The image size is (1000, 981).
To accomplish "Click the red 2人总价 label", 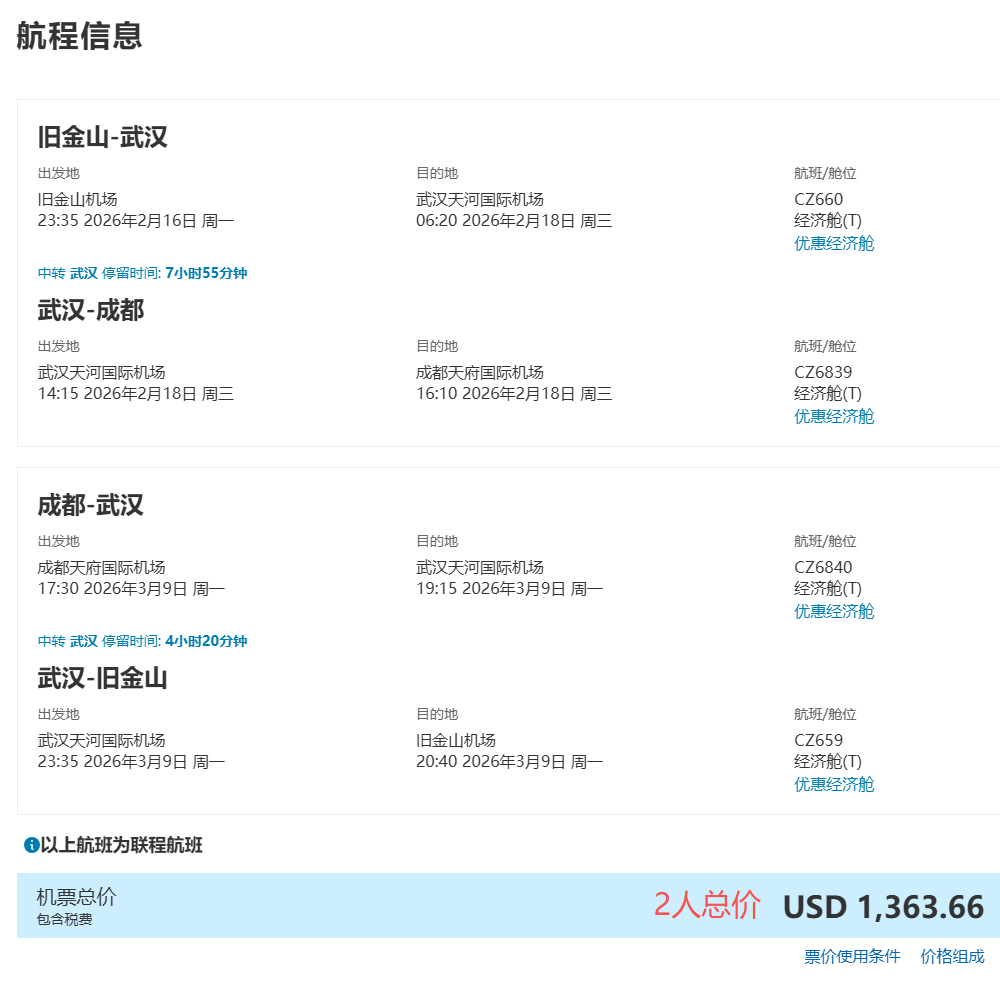I will click(x=707, y=904).
